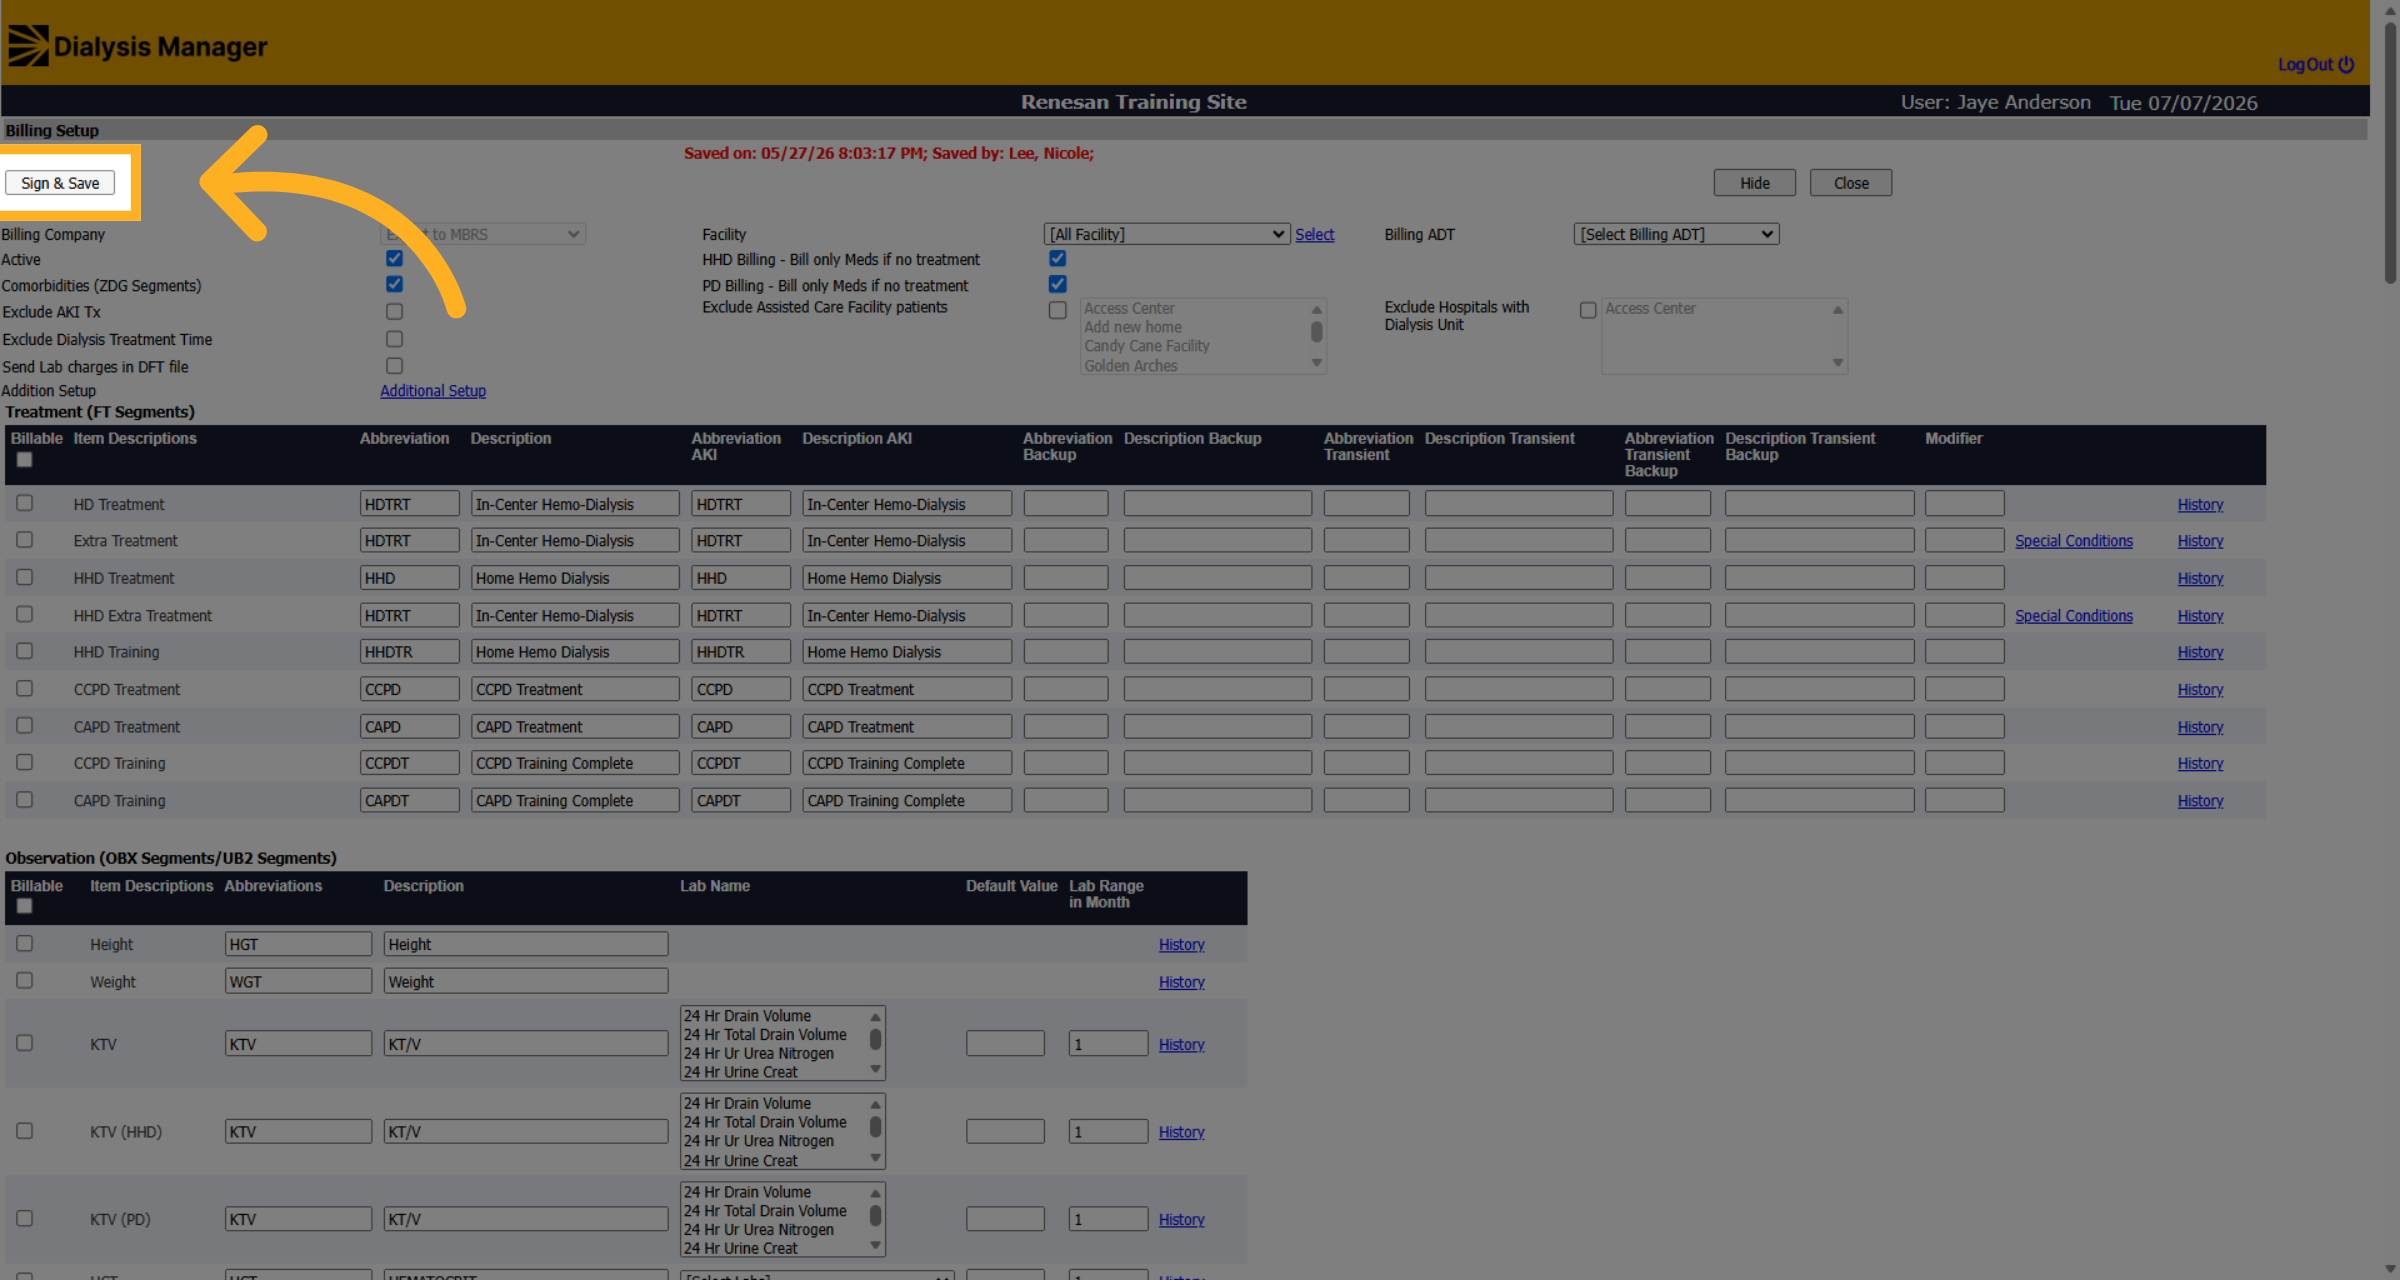Check the Observation table header Billable checkbox
Viewport: 2400px width, 1280px height.
[x=25, y=906]
